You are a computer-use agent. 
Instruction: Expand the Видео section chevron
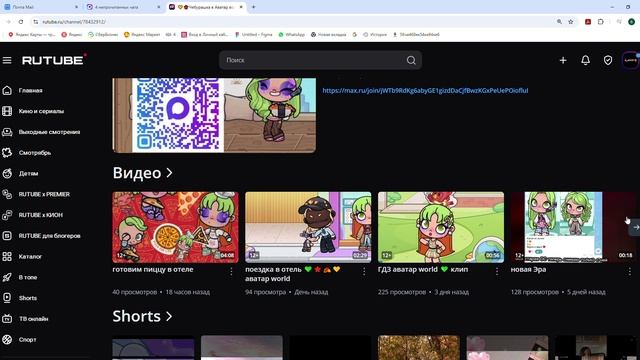[x=169, y=173]
